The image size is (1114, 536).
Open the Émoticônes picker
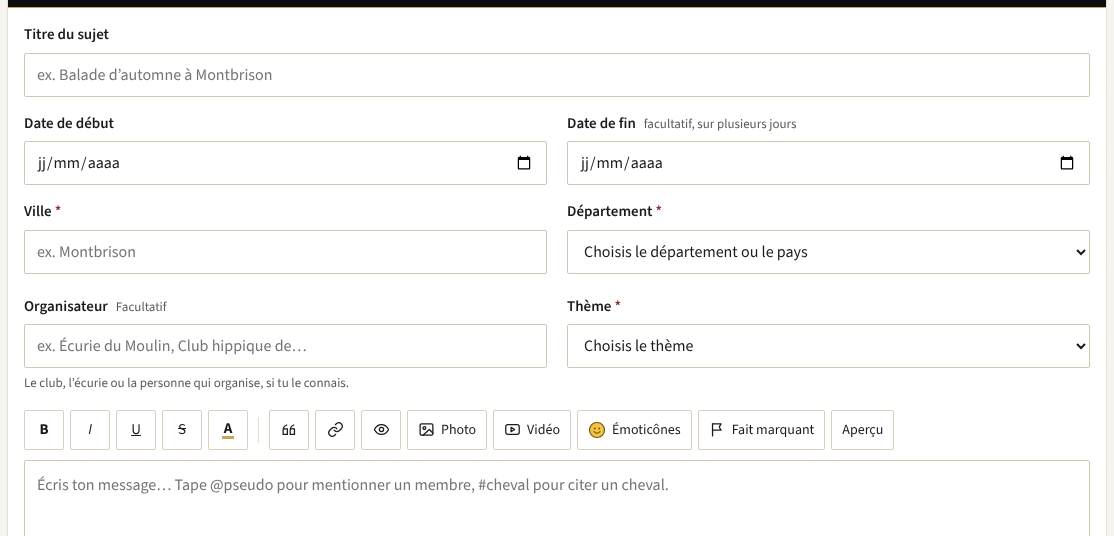(x=634, y=429)
